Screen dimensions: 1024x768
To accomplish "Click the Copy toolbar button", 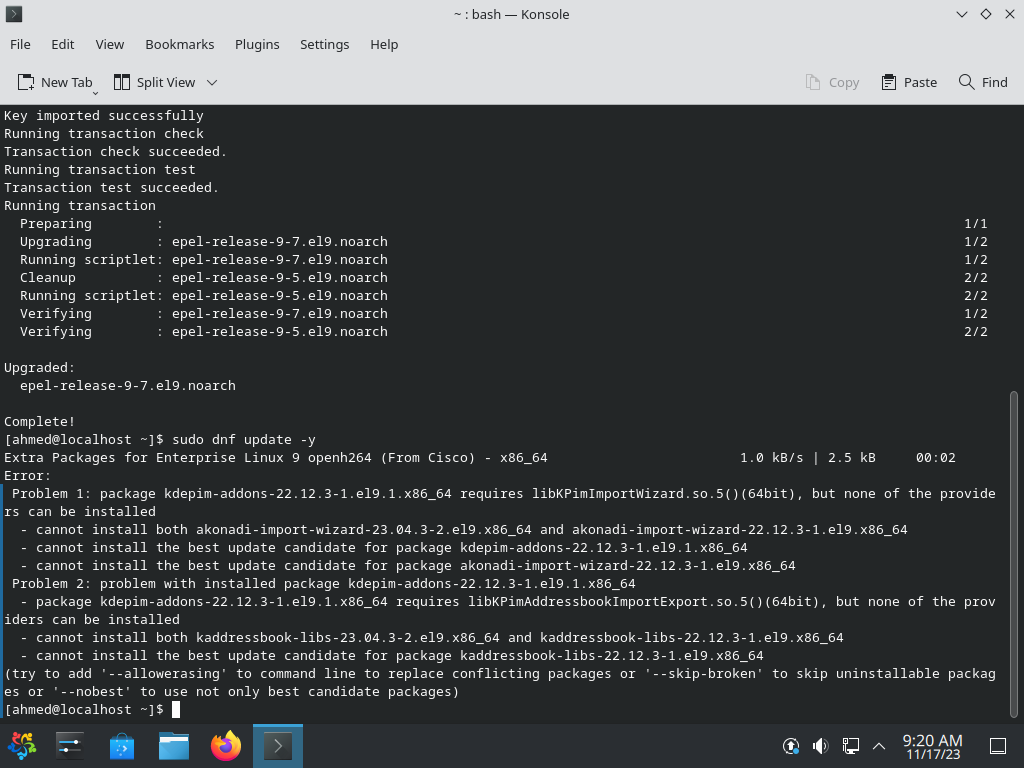I will pos(833,82).
